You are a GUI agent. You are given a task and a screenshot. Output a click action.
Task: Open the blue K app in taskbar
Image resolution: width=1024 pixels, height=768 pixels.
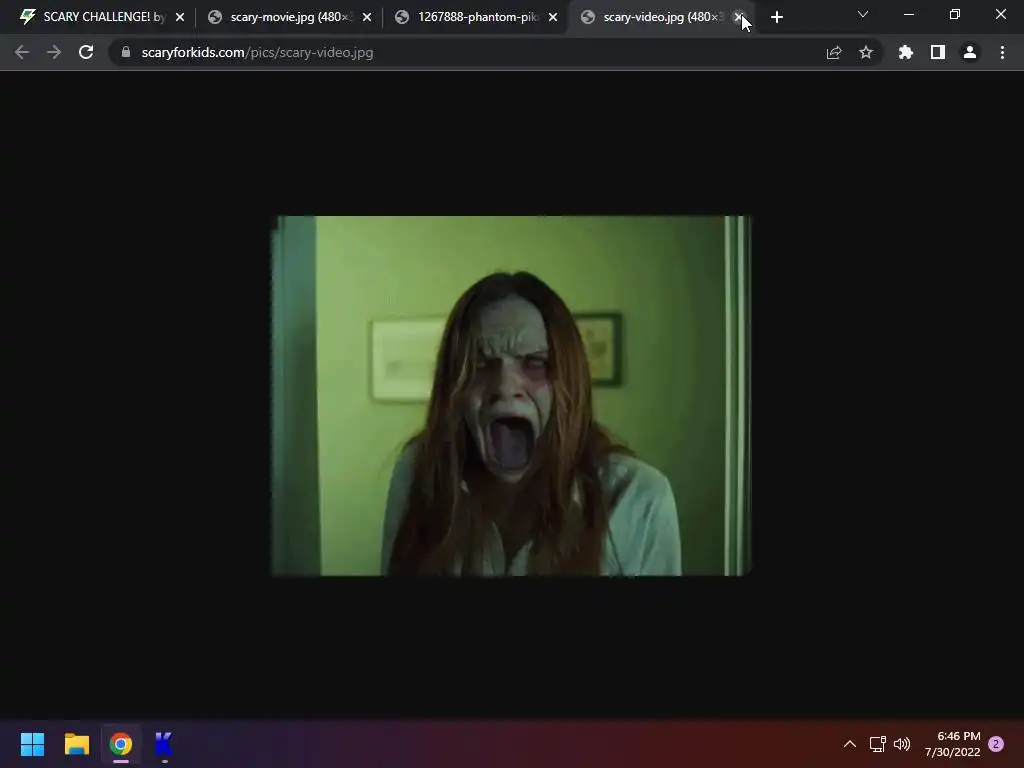(x=164, y=744)
